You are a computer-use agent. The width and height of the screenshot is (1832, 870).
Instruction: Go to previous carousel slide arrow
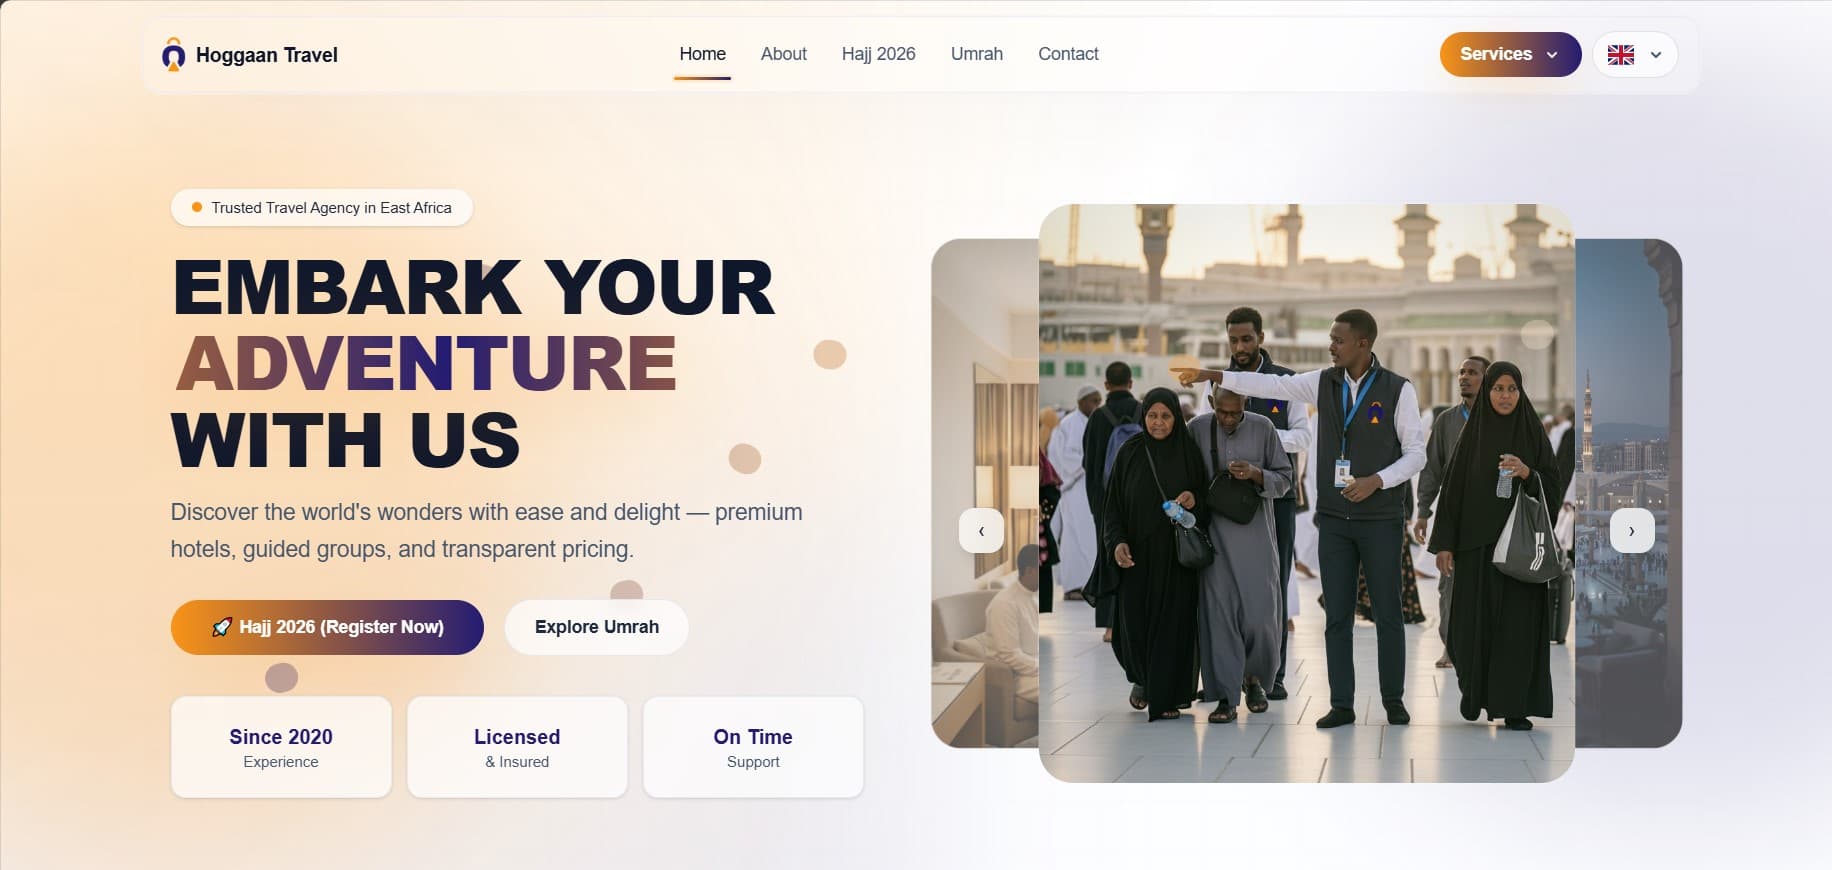981,531
